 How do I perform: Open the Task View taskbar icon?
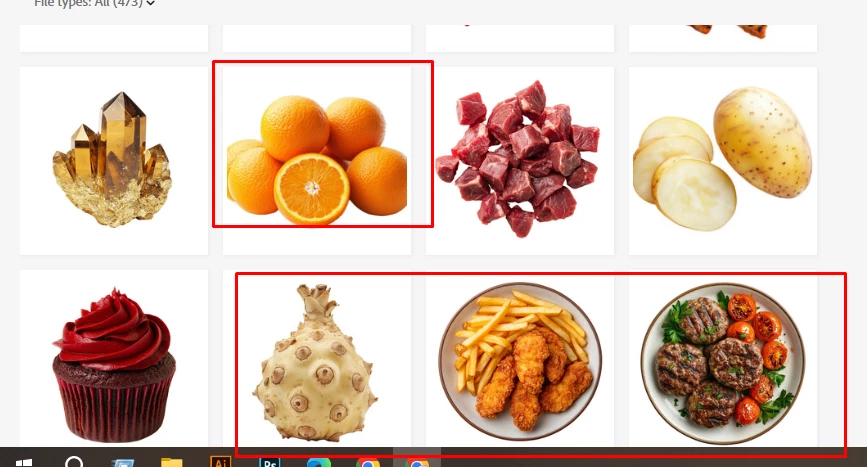click(123, 461)
